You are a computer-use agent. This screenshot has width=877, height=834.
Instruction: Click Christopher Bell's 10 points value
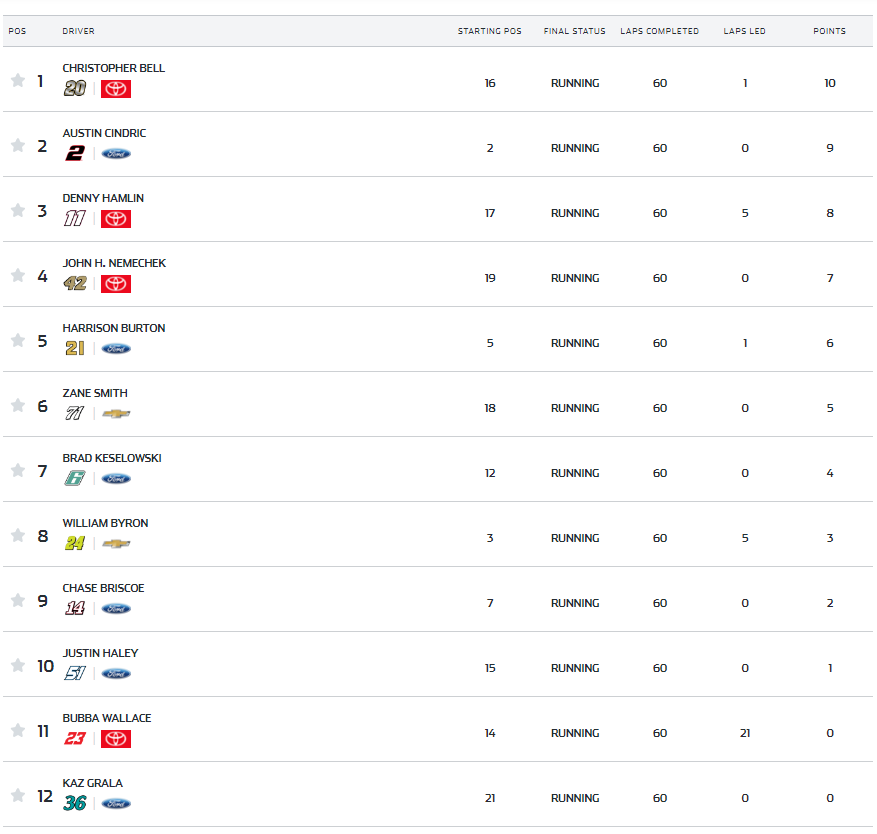tap(829, 83)
